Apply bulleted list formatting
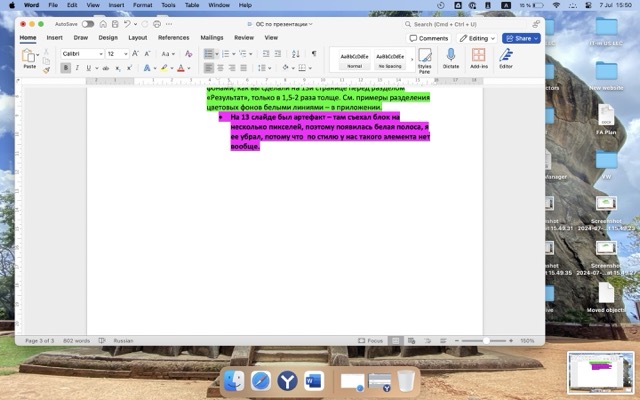 tap(209, 53)
